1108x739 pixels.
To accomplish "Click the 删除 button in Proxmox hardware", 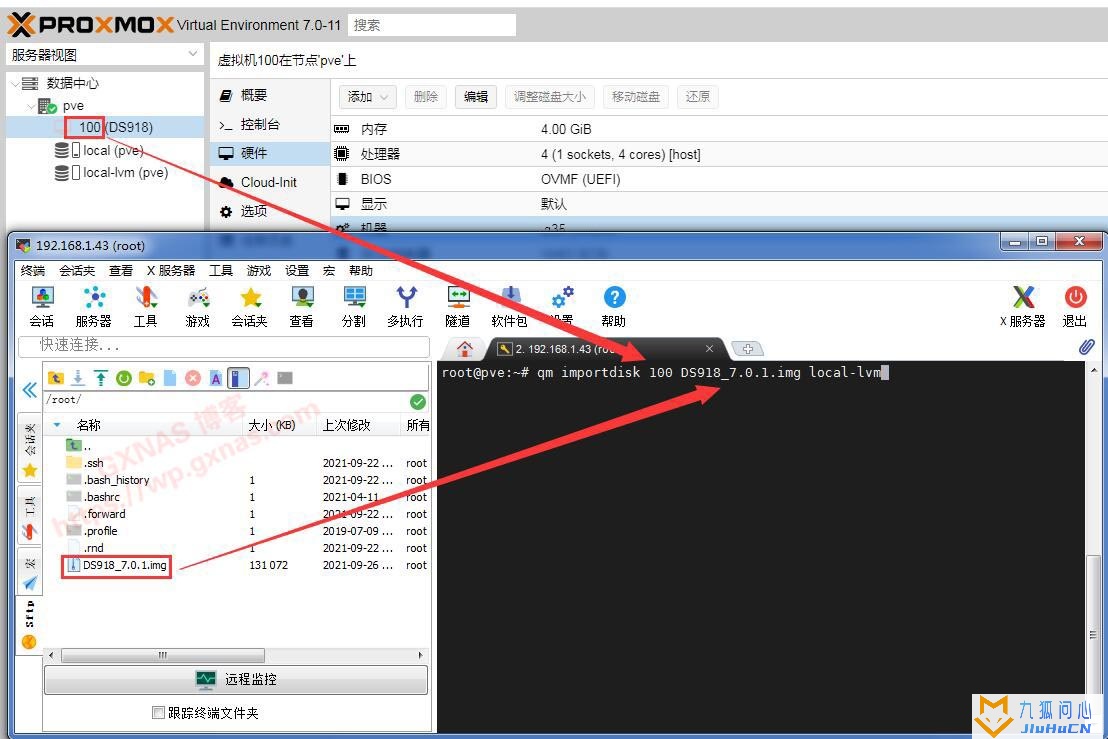I will [x=425, y=97].
